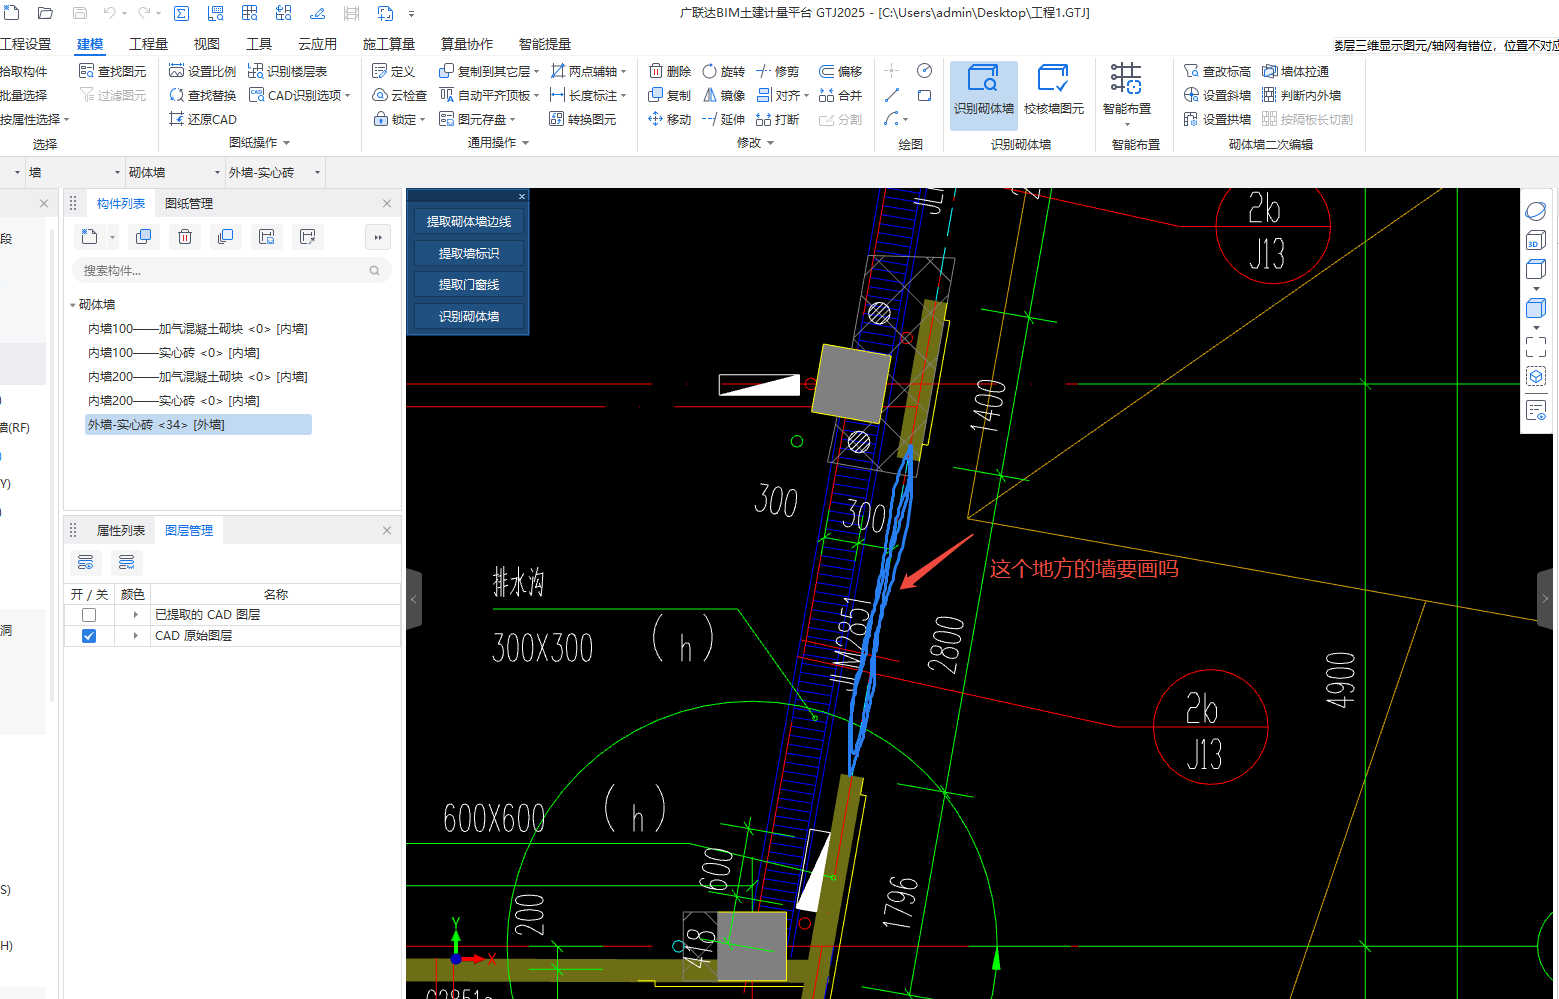
Task: Click the summation calculate icon in quick toolbar
Action: click(181, 13)
